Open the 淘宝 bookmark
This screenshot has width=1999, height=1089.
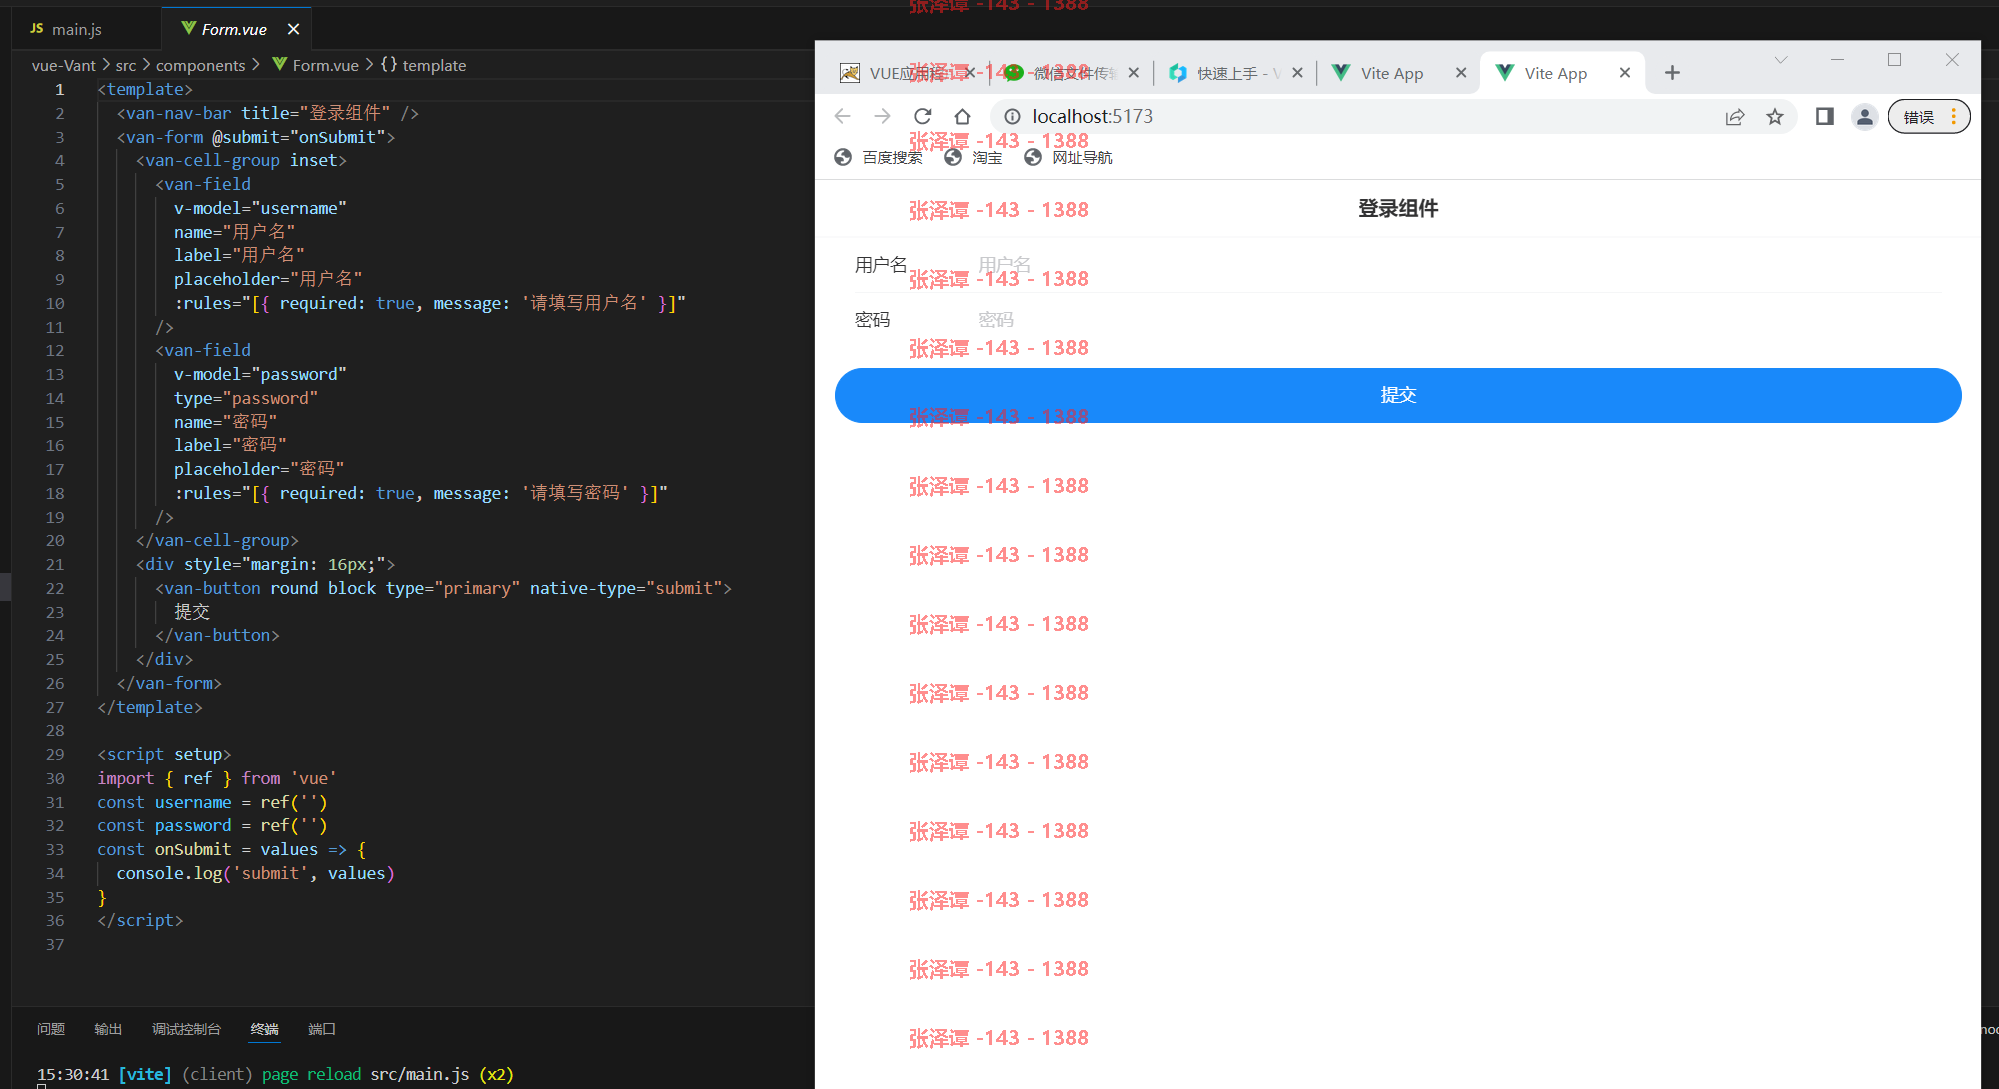pyautogui.click(x=973, y=157)
